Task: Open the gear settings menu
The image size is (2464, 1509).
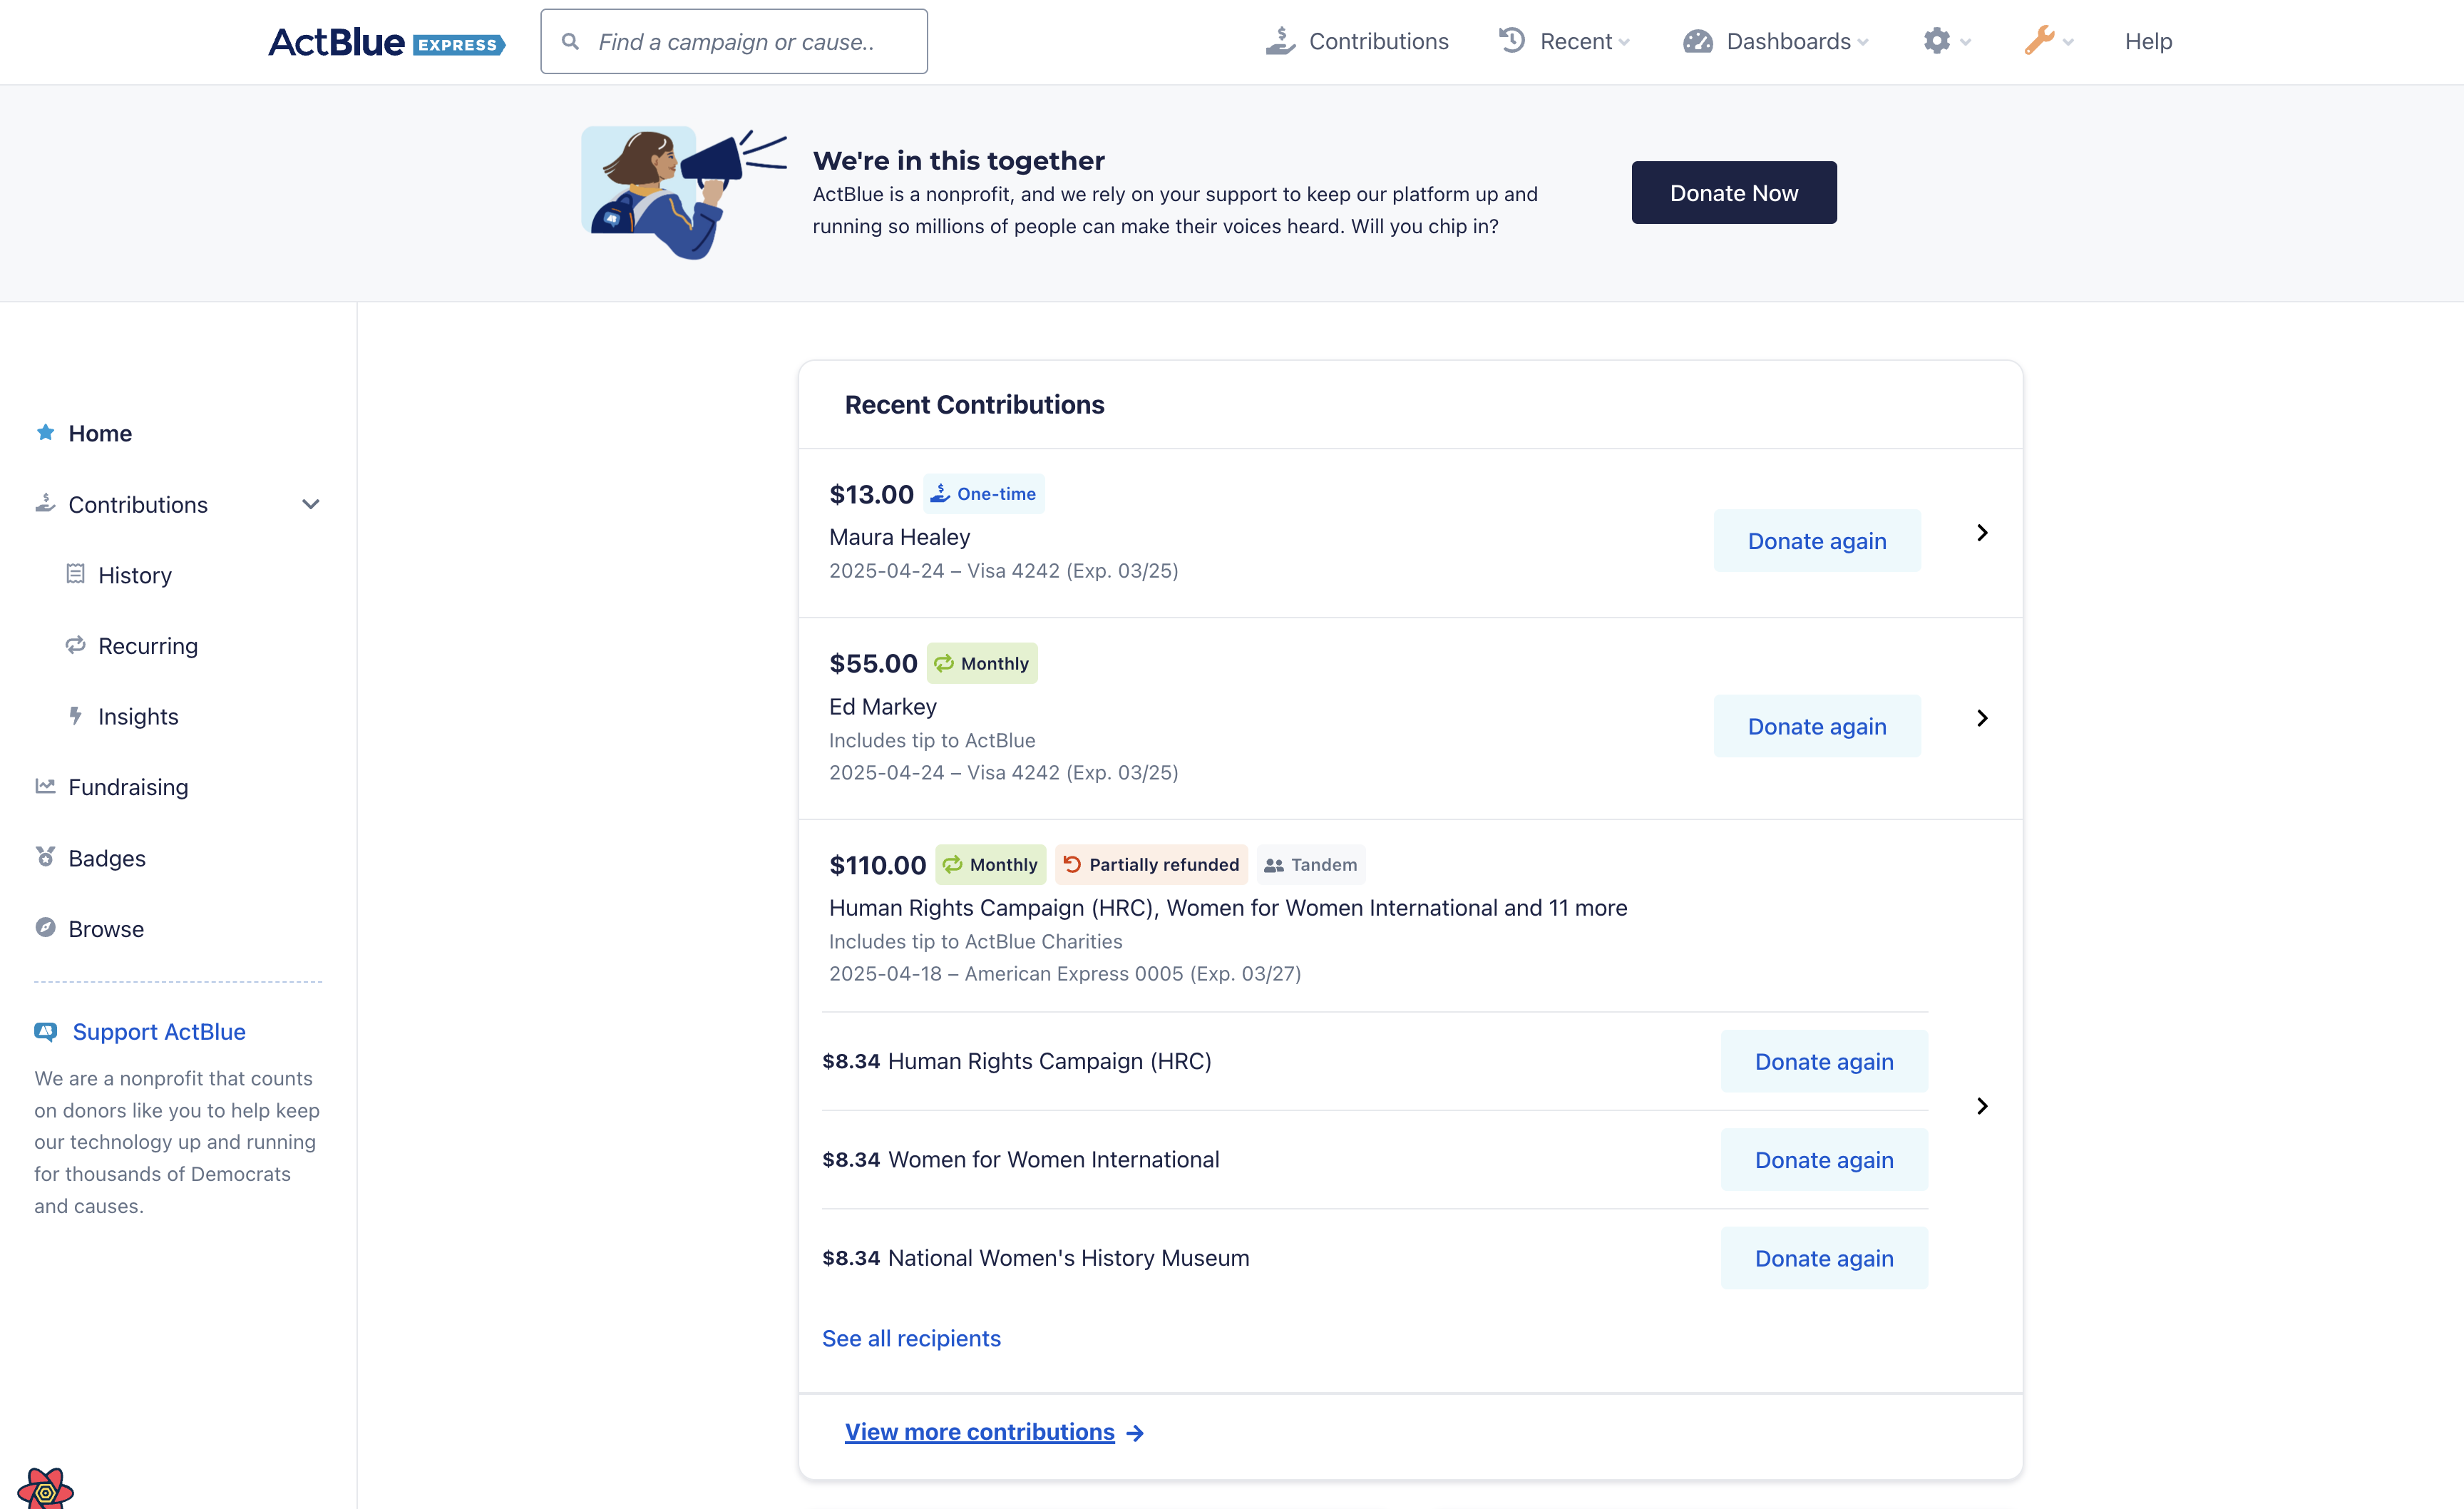Action: (1937, 41)
